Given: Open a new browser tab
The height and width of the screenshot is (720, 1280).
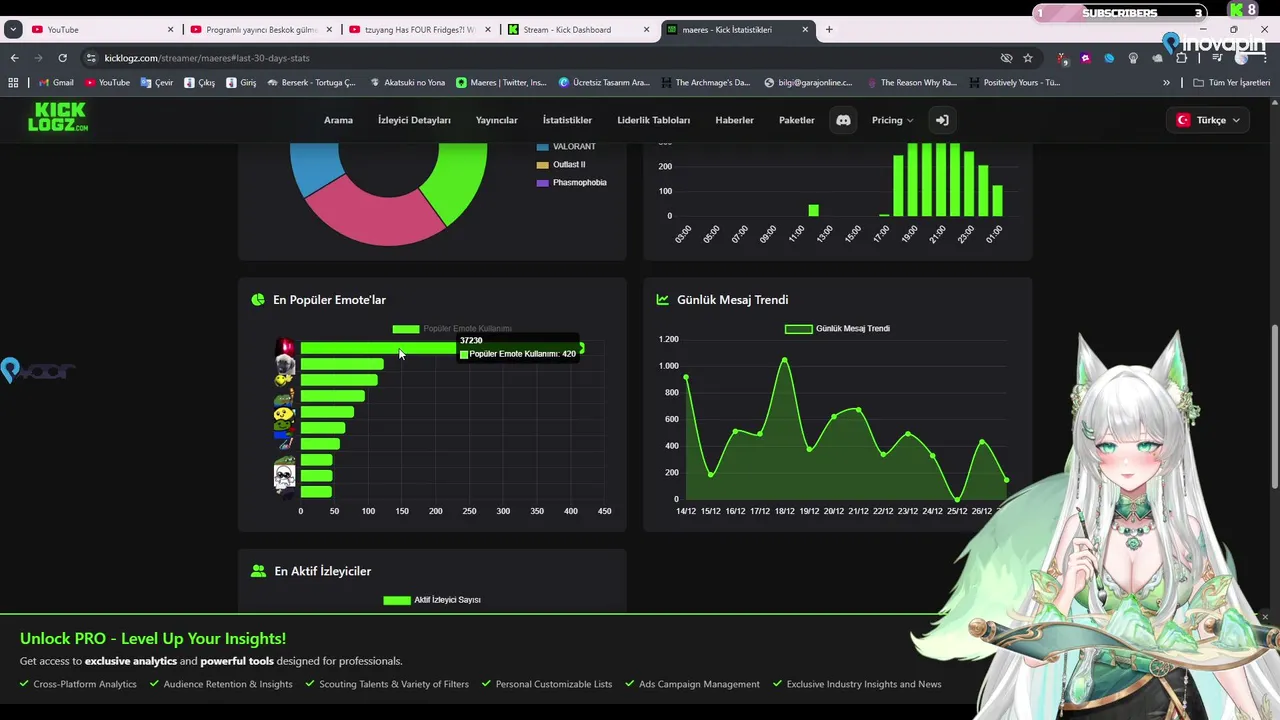Looking at the screenshot, I should tap(829, 29).
